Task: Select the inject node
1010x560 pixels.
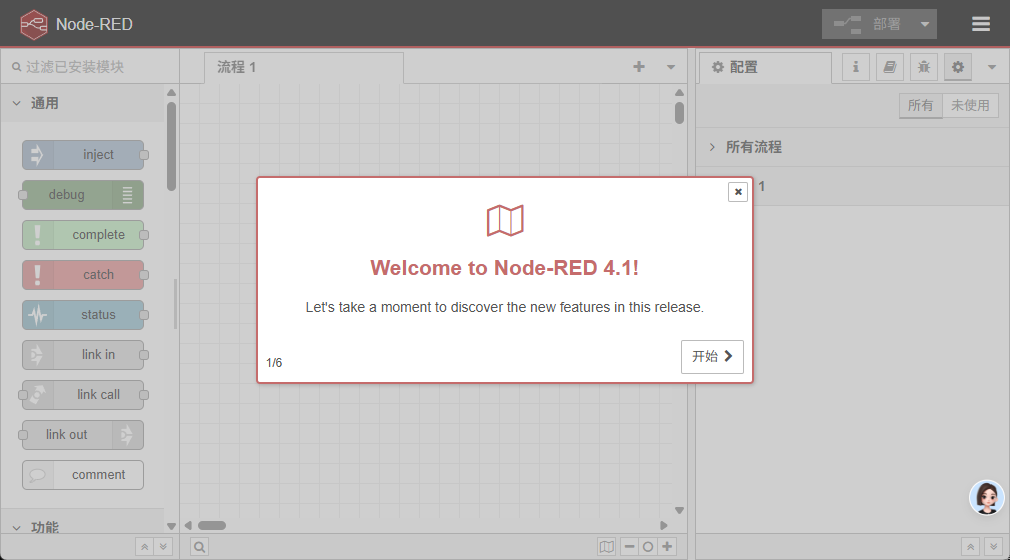Action: pos(83,155)
